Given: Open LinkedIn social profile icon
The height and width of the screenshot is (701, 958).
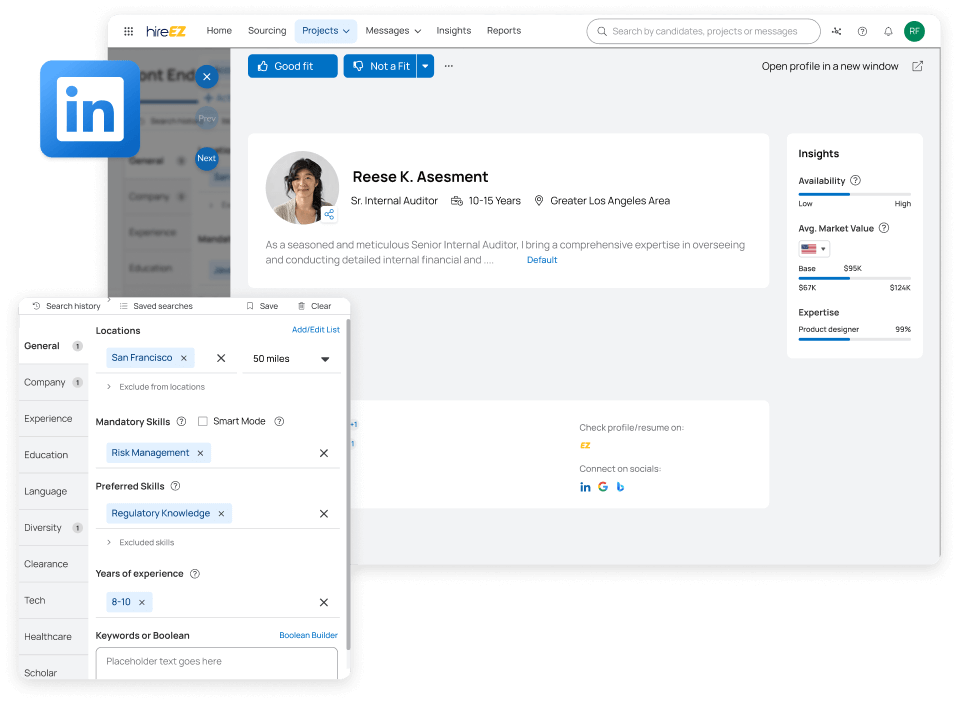Looking at the screenshot, I should coord(586,487).
